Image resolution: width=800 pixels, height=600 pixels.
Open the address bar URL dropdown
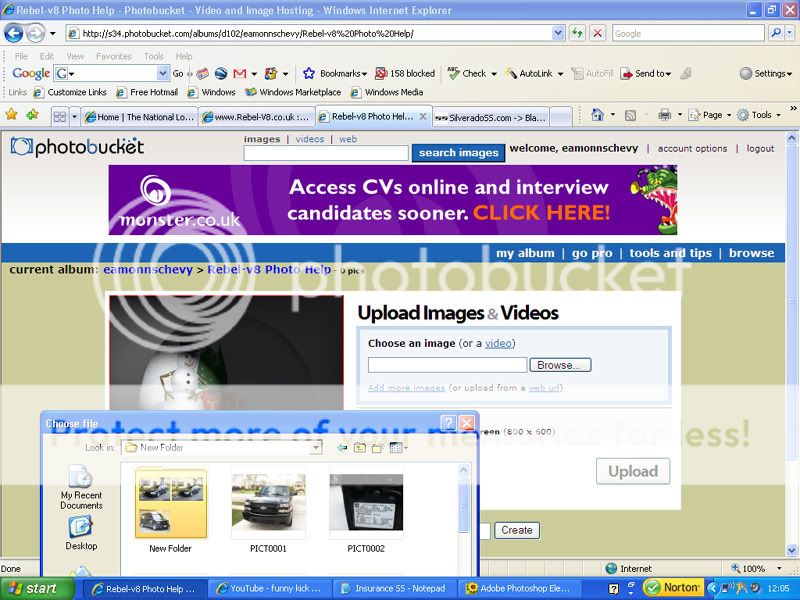[558, 33]
